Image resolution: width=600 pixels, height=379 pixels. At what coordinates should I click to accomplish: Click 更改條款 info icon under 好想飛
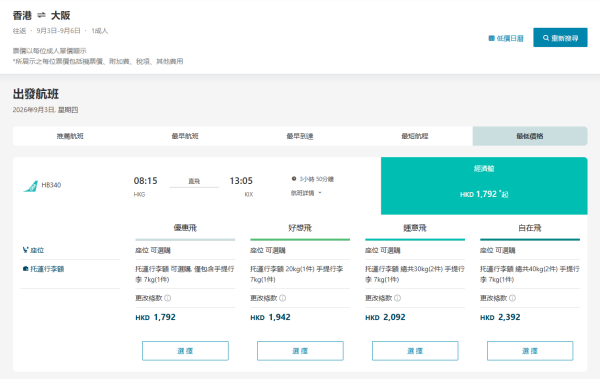point(282,298)
